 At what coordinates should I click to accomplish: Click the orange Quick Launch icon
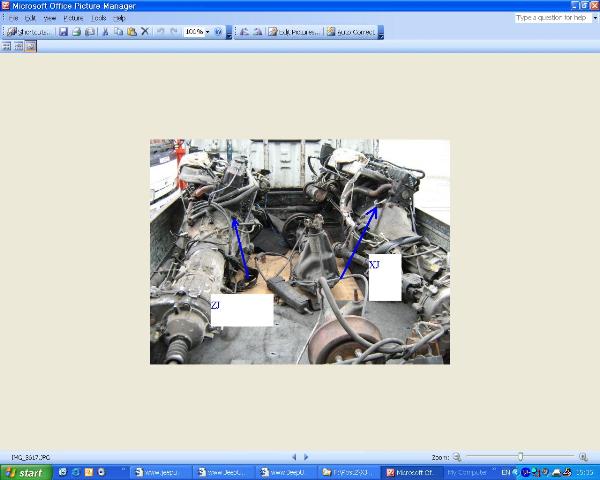[89, 472]
